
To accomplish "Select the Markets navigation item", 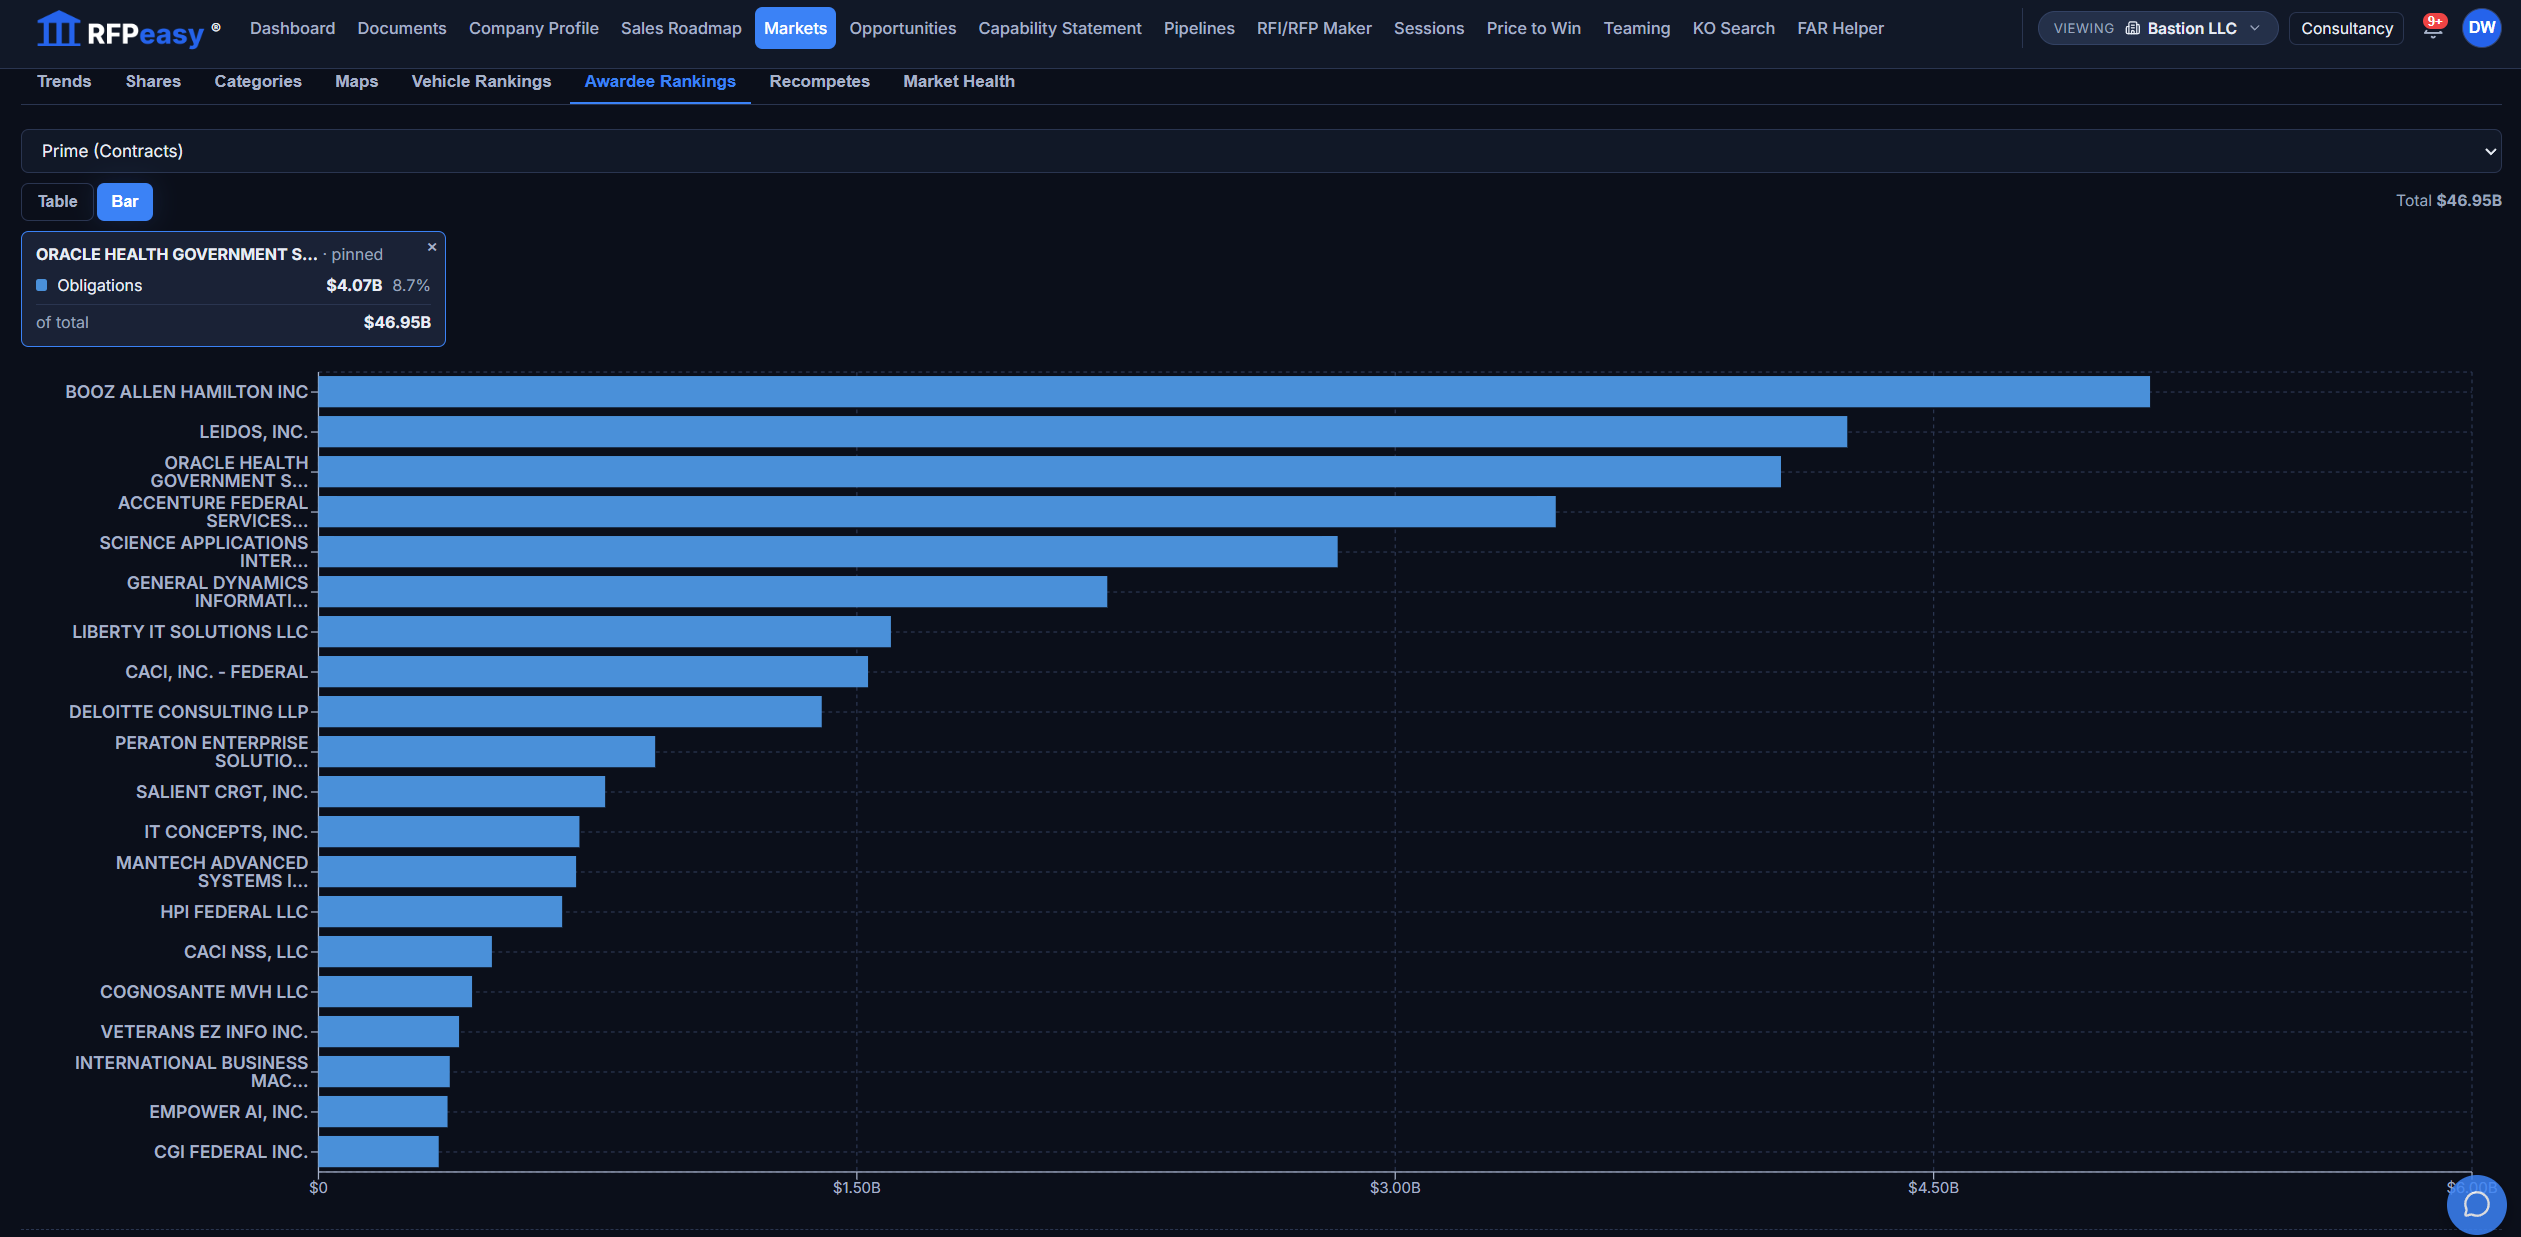I will (795, 28).
